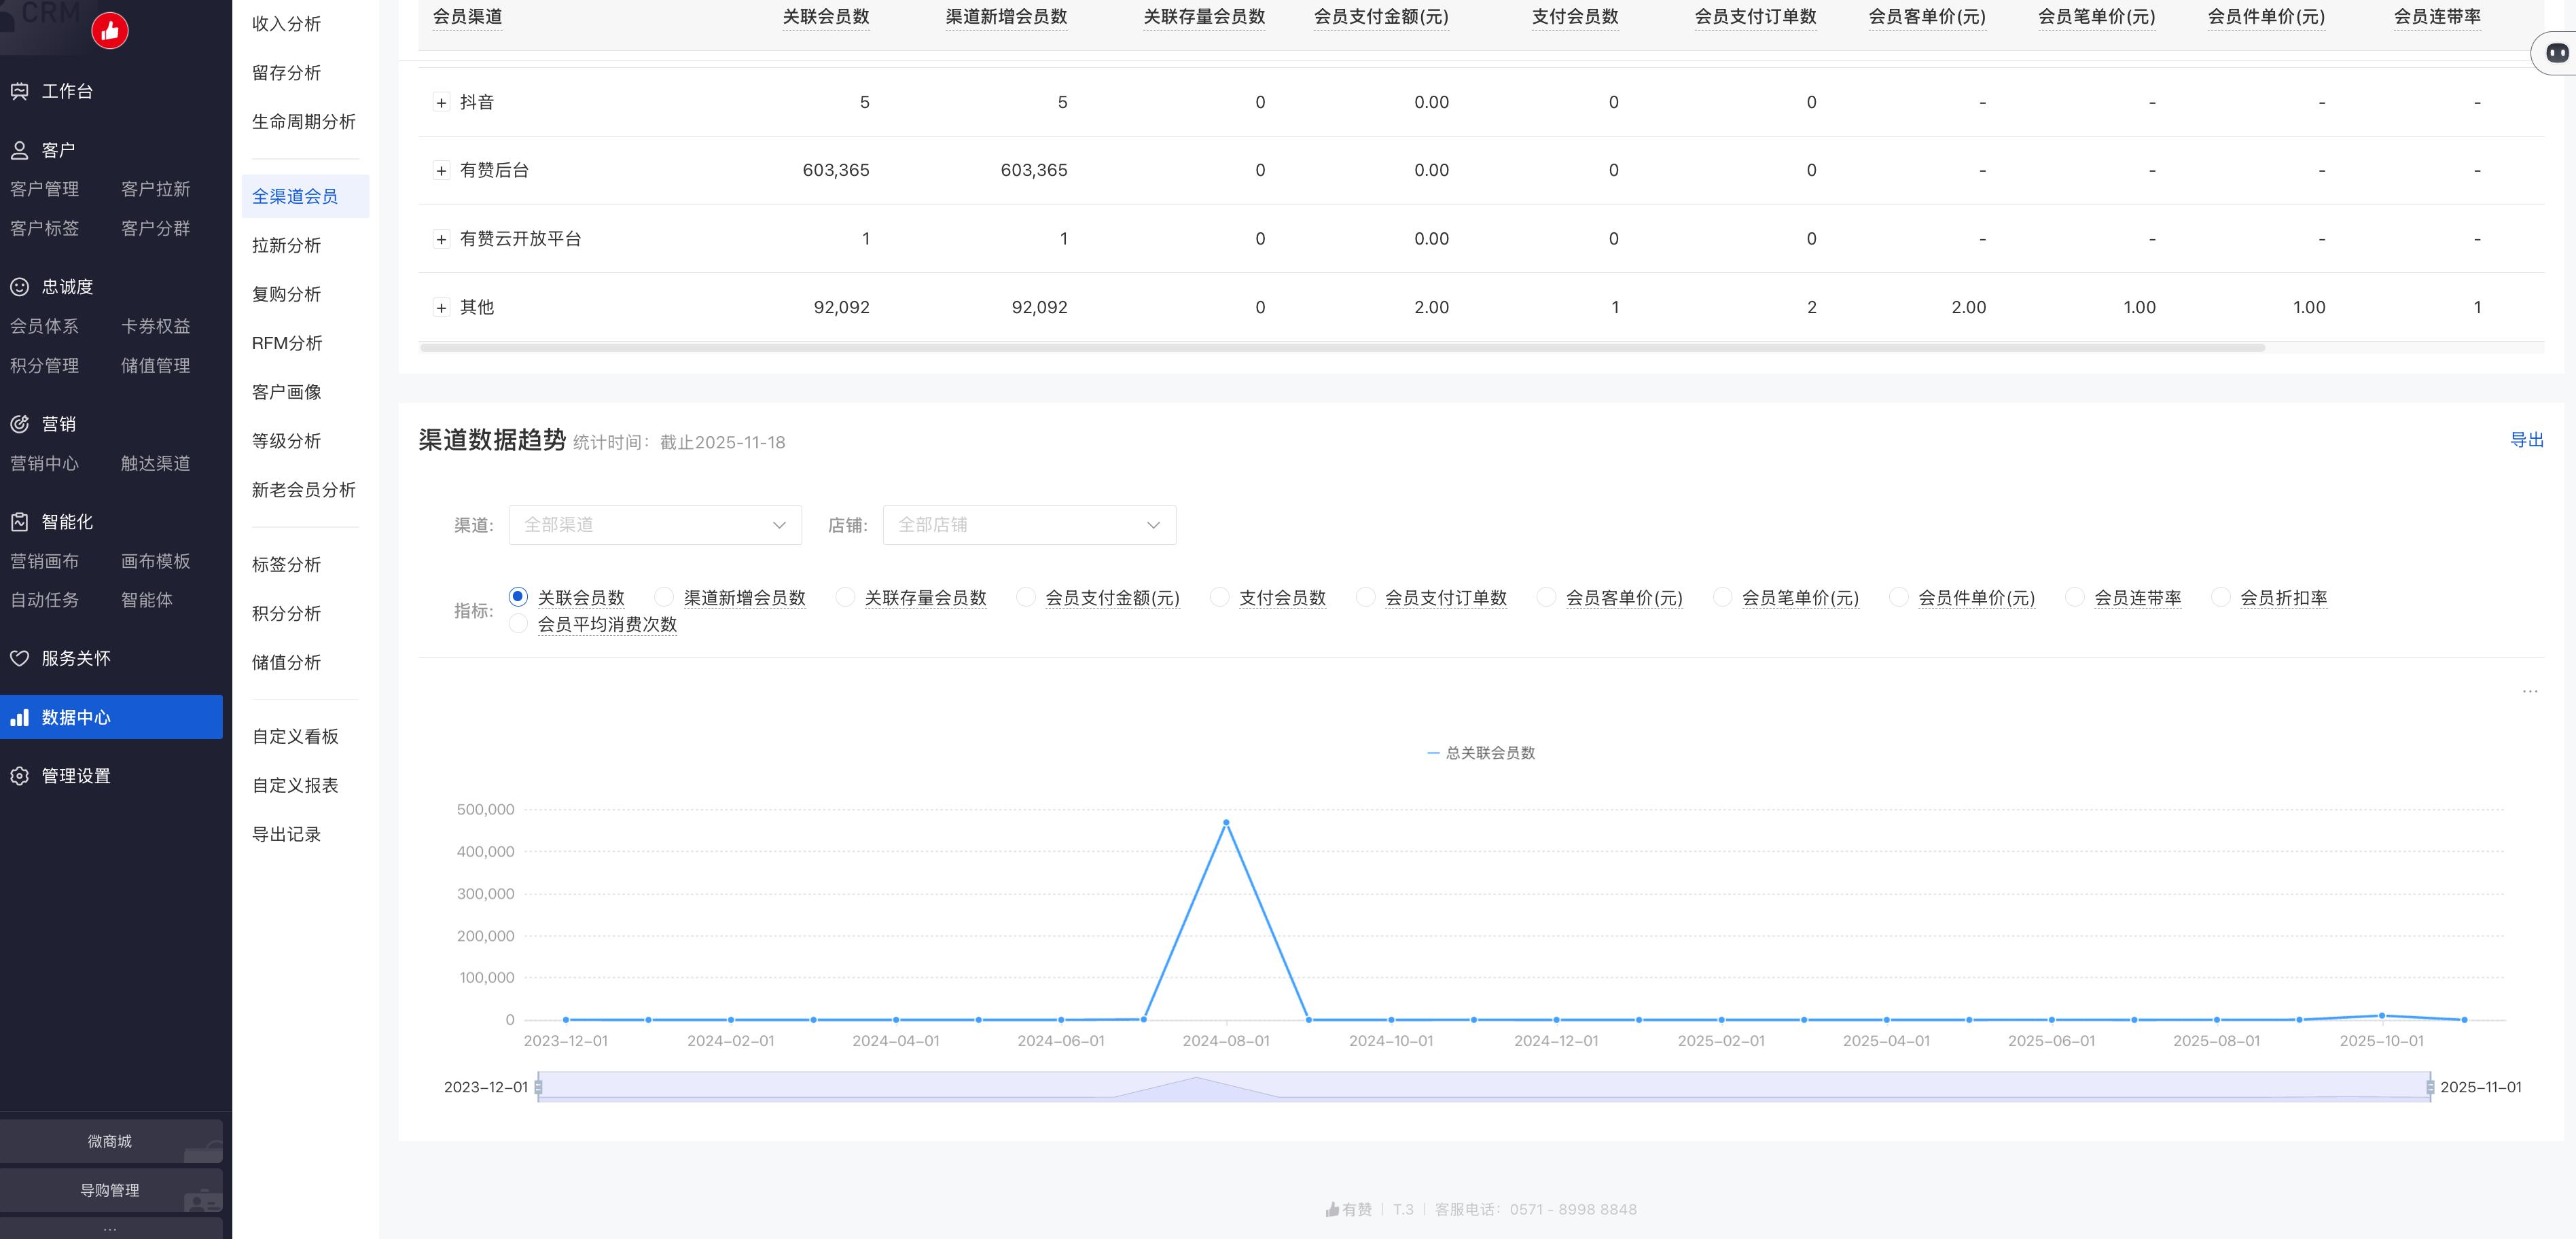Click the left handle of the date range slider
This screenshot has height=1239, width=2576.
click(538, 1087)
